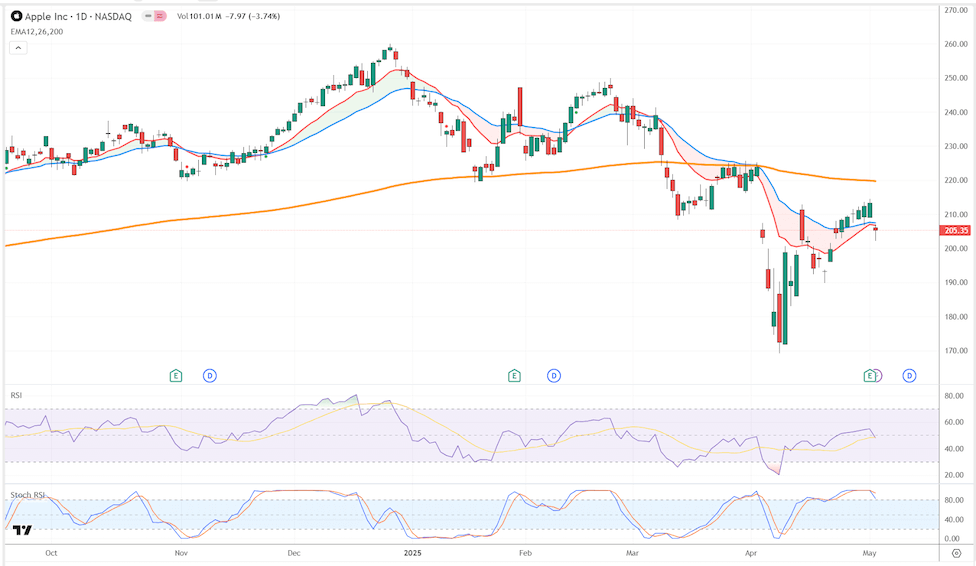
Task: Open chart settings hexagon gear icon
Action: point(957,553)
